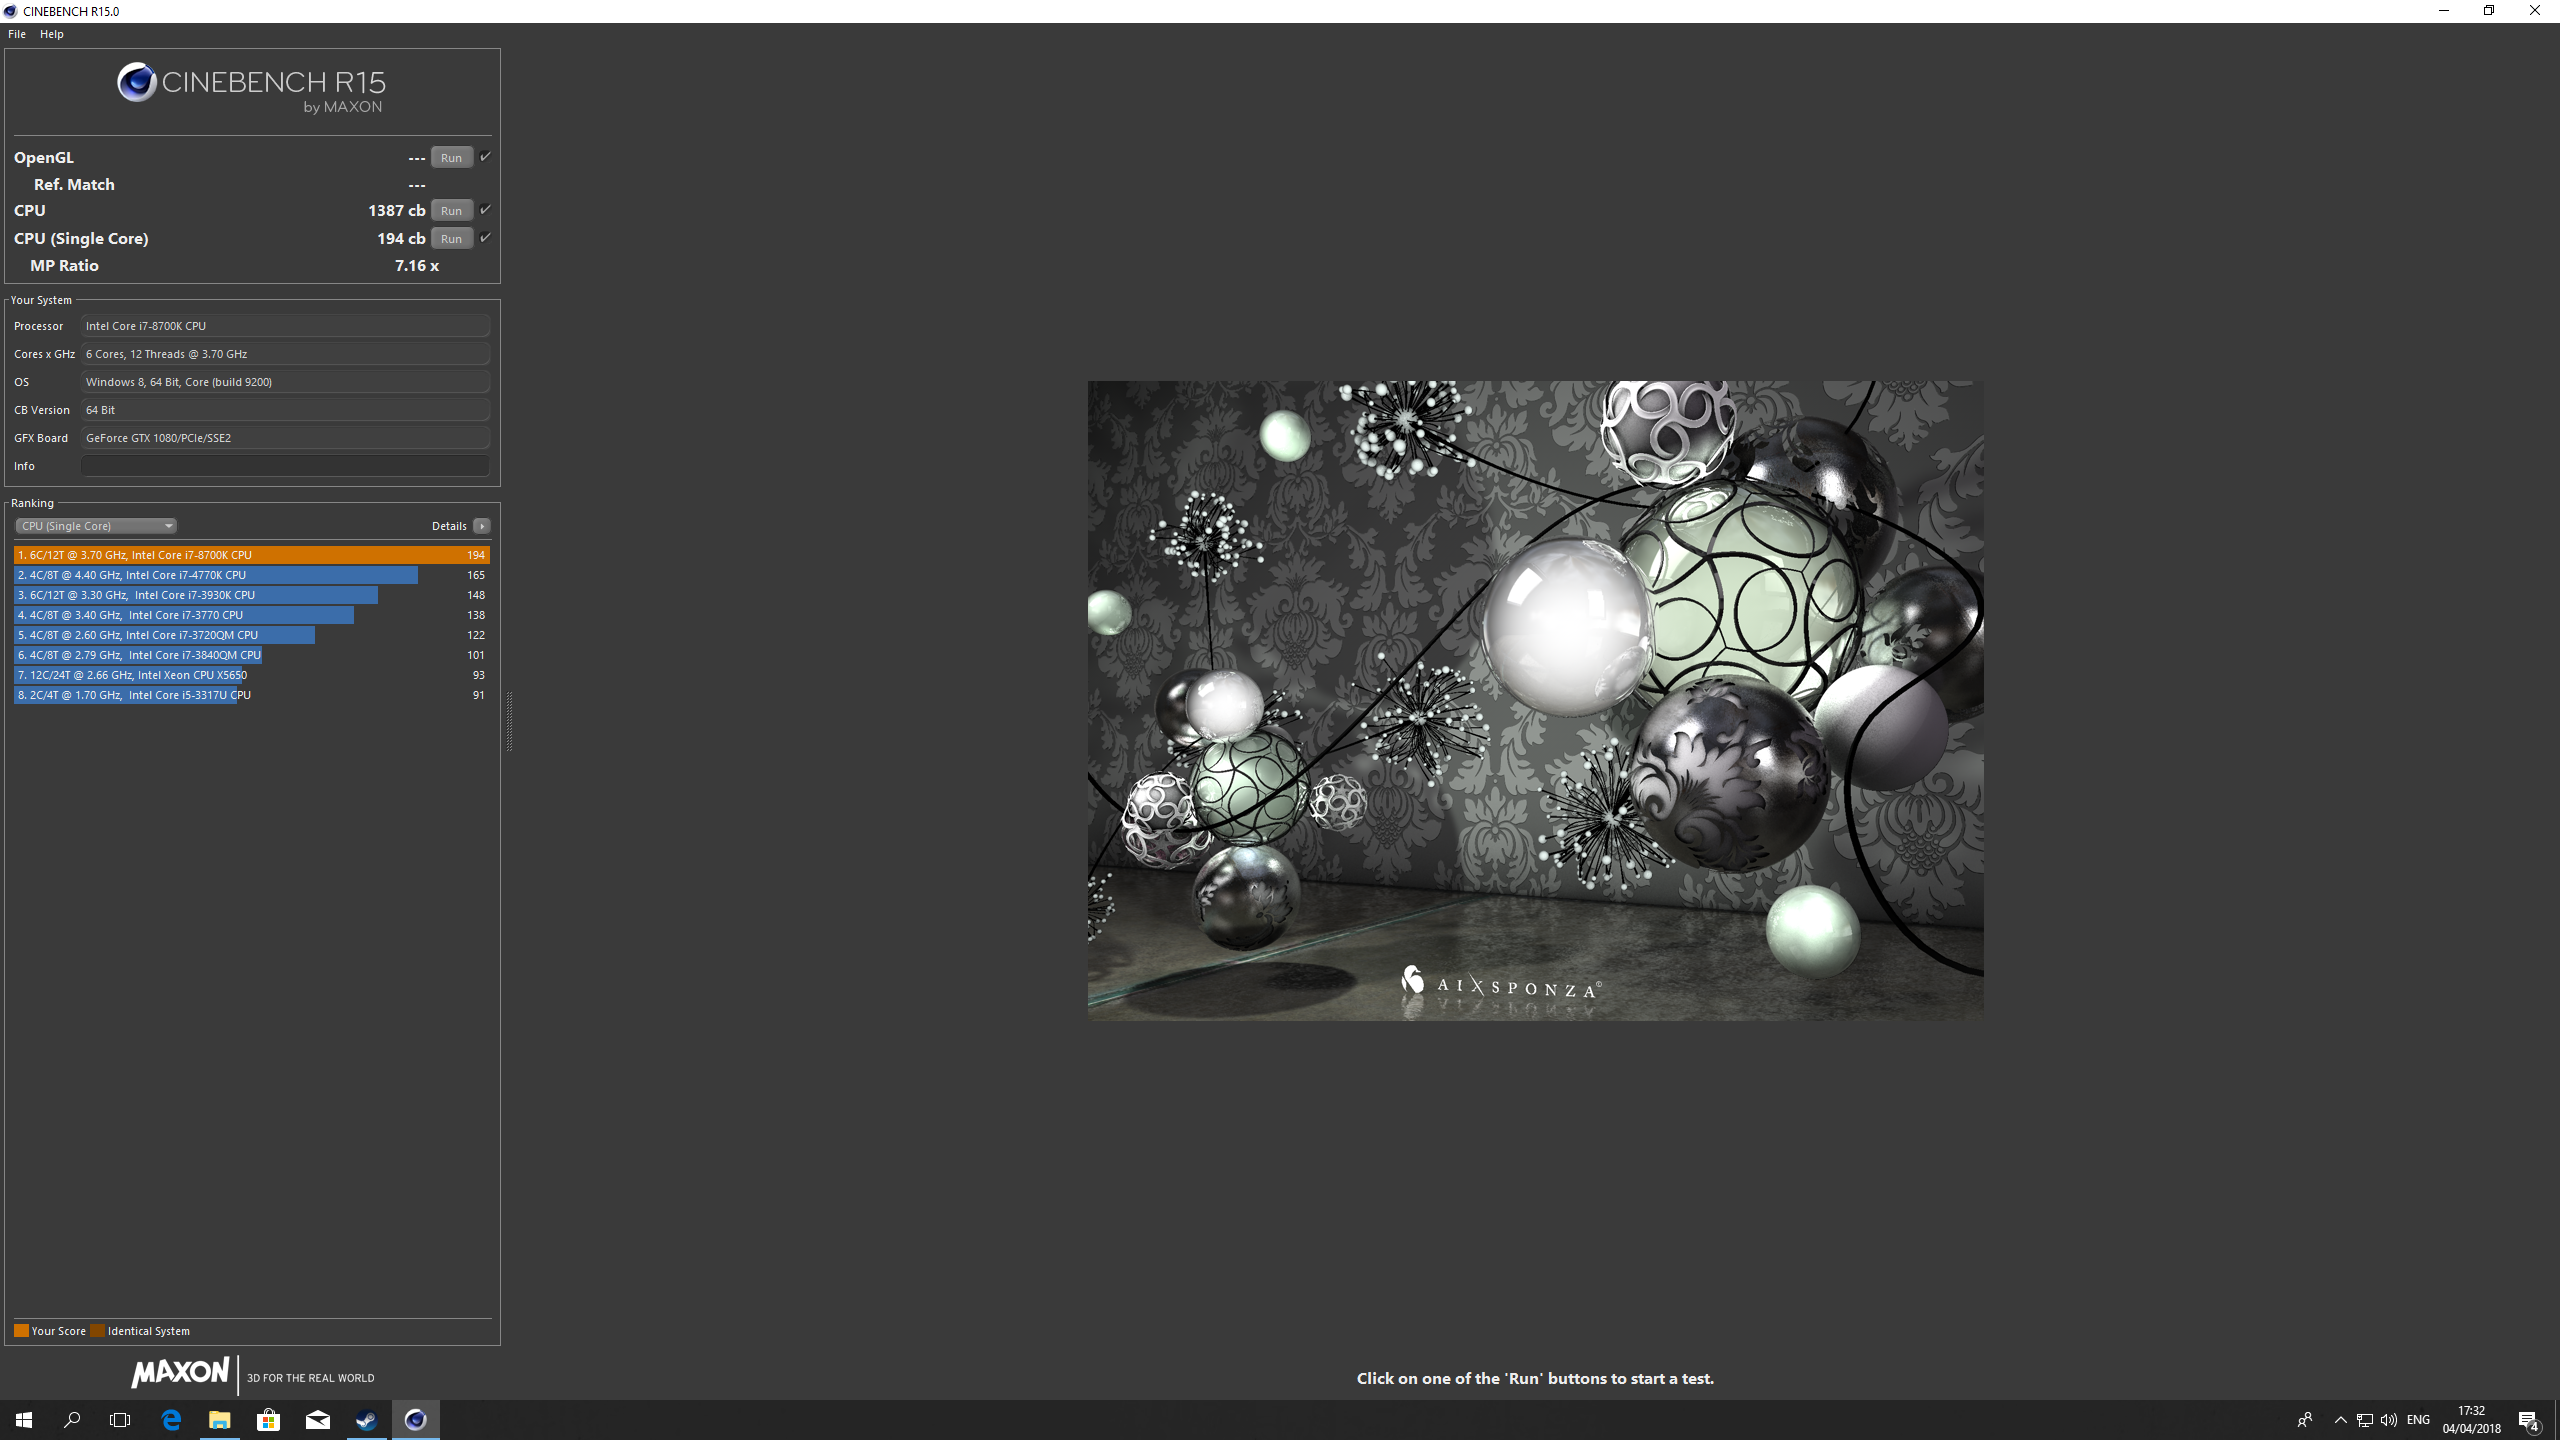Open the File menu
Viewport: 2560px width, 1440px height.
pyautogui.click(x=17, y=34)
